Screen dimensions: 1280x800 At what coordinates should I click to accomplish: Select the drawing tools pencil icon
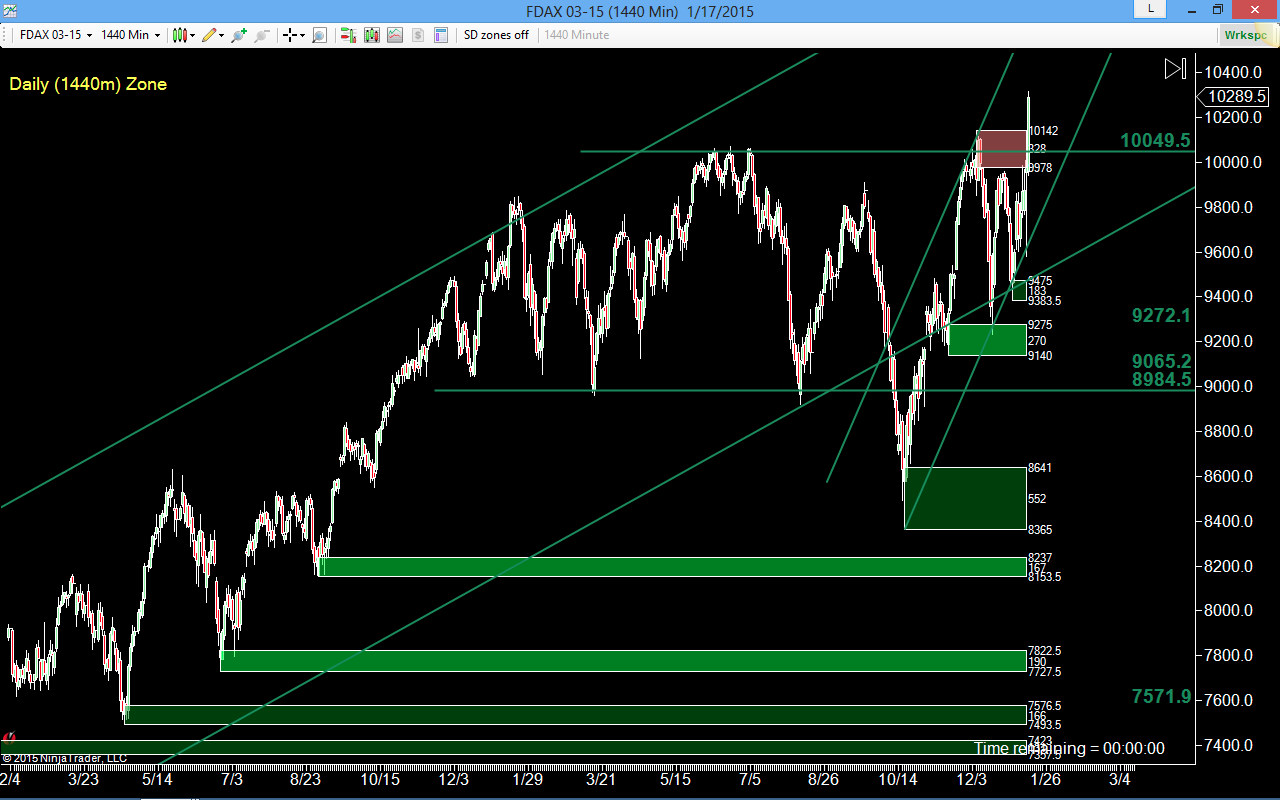pyautogui.click(x=209, y=35)
